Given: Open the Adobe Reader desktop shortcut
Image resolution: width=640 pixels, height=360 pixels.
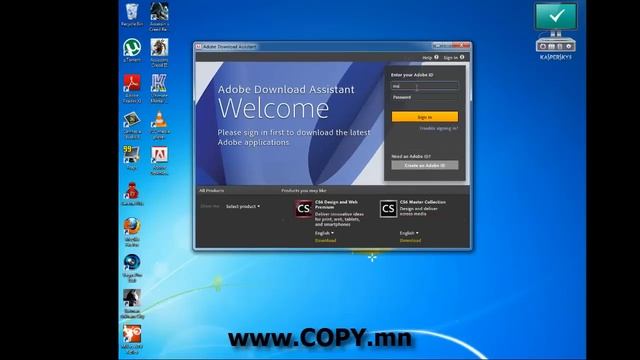Looking at the screenshot, I should pyautogui.click(x=132, y=88).
